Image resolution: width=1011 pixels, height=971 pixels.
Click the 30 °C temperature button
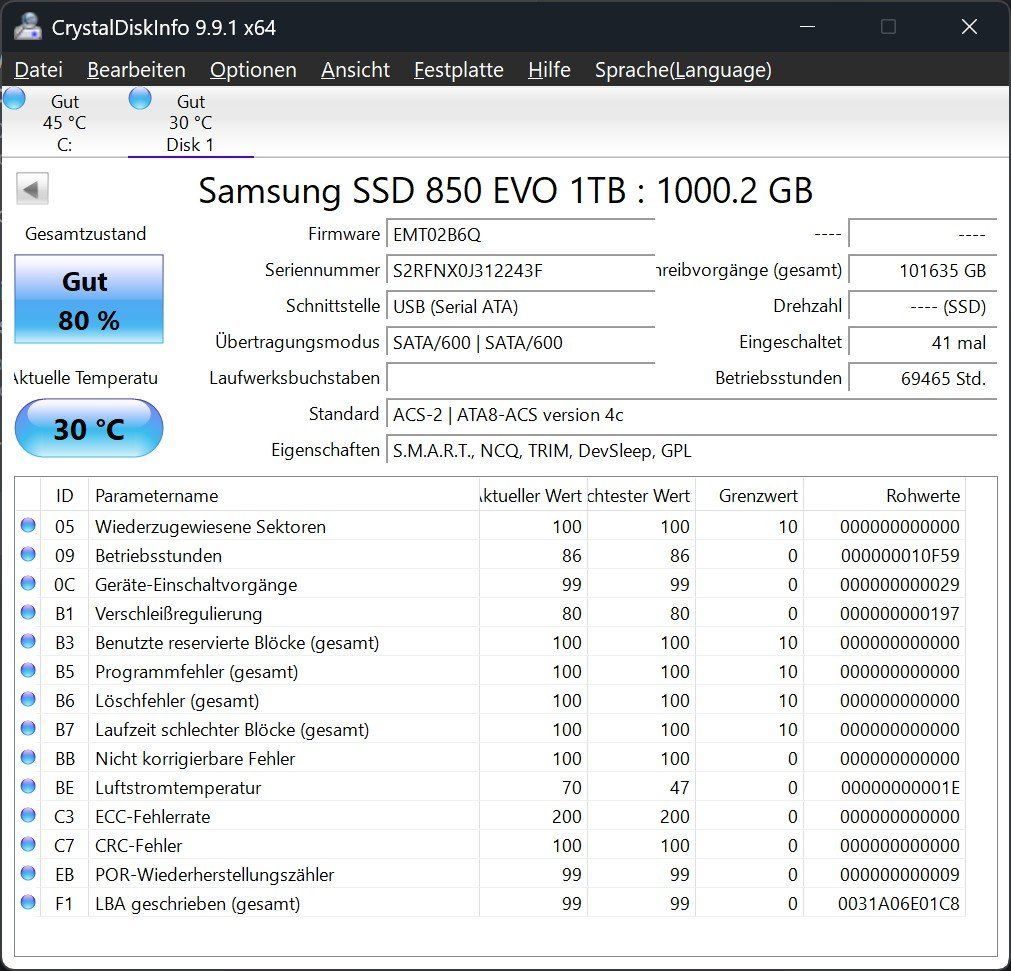point(89,429)
